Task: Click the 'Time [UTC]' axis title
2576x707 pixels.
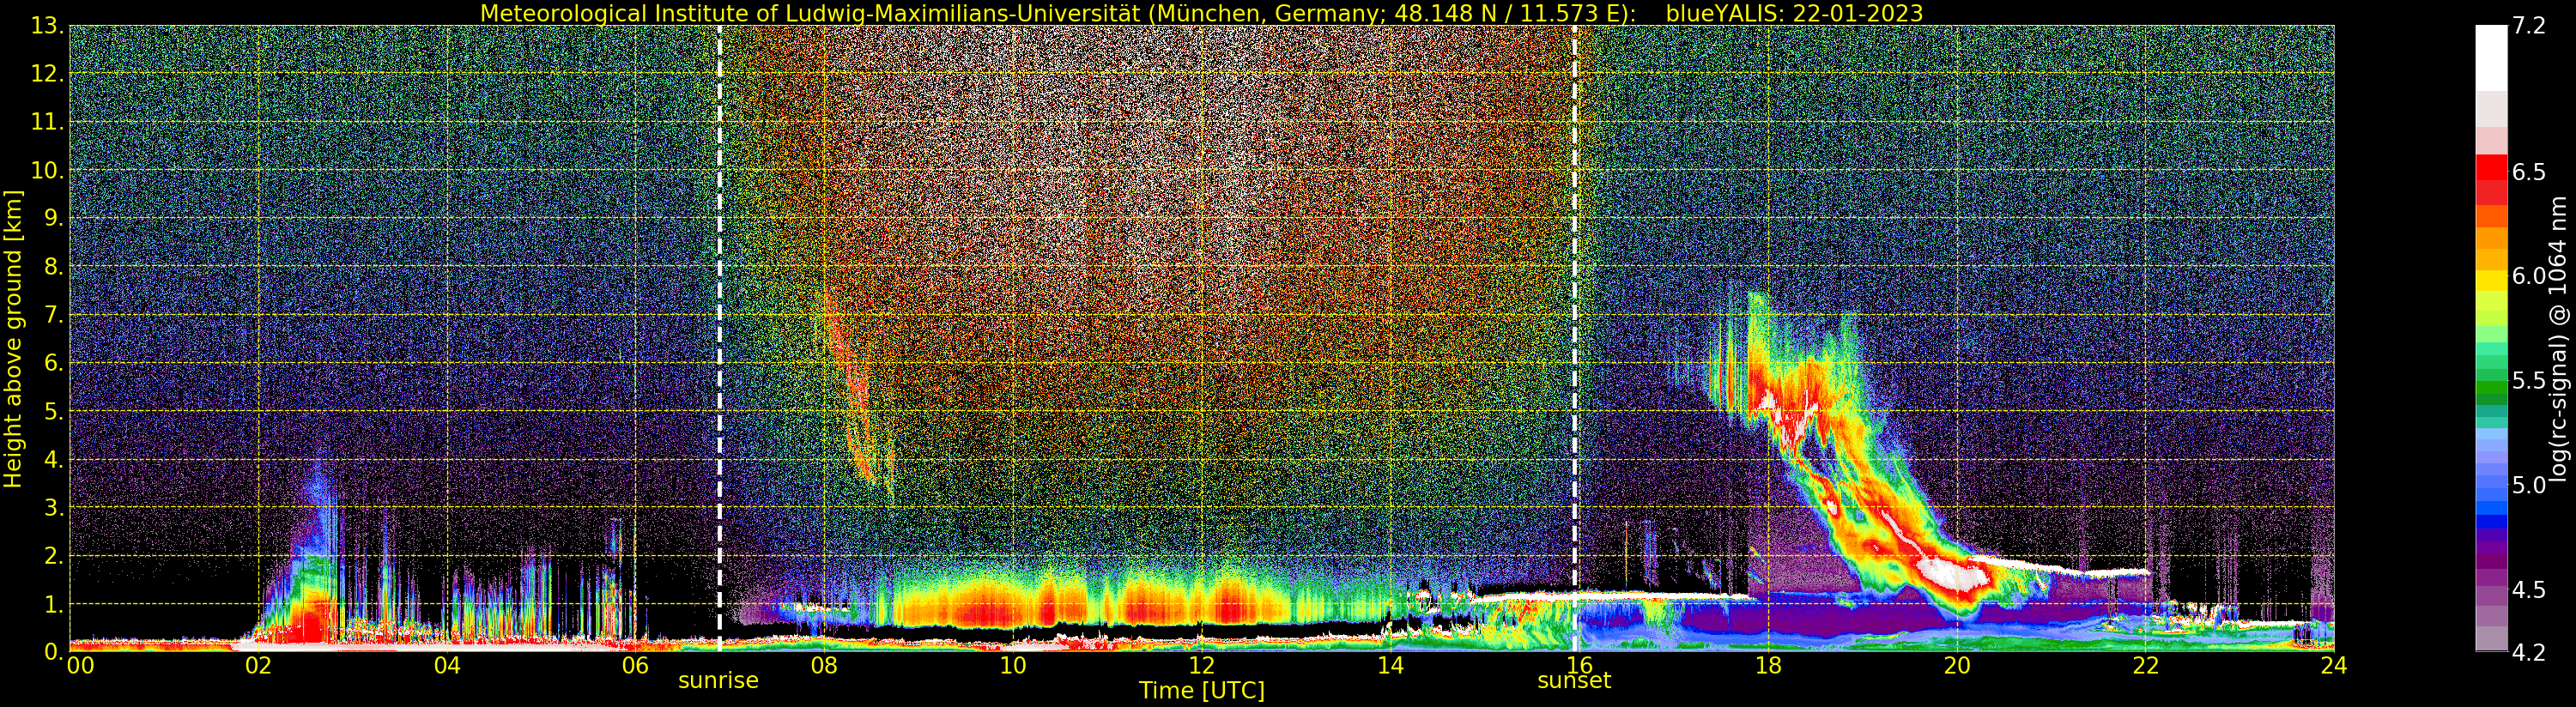Action: (x=1201, y=691)
